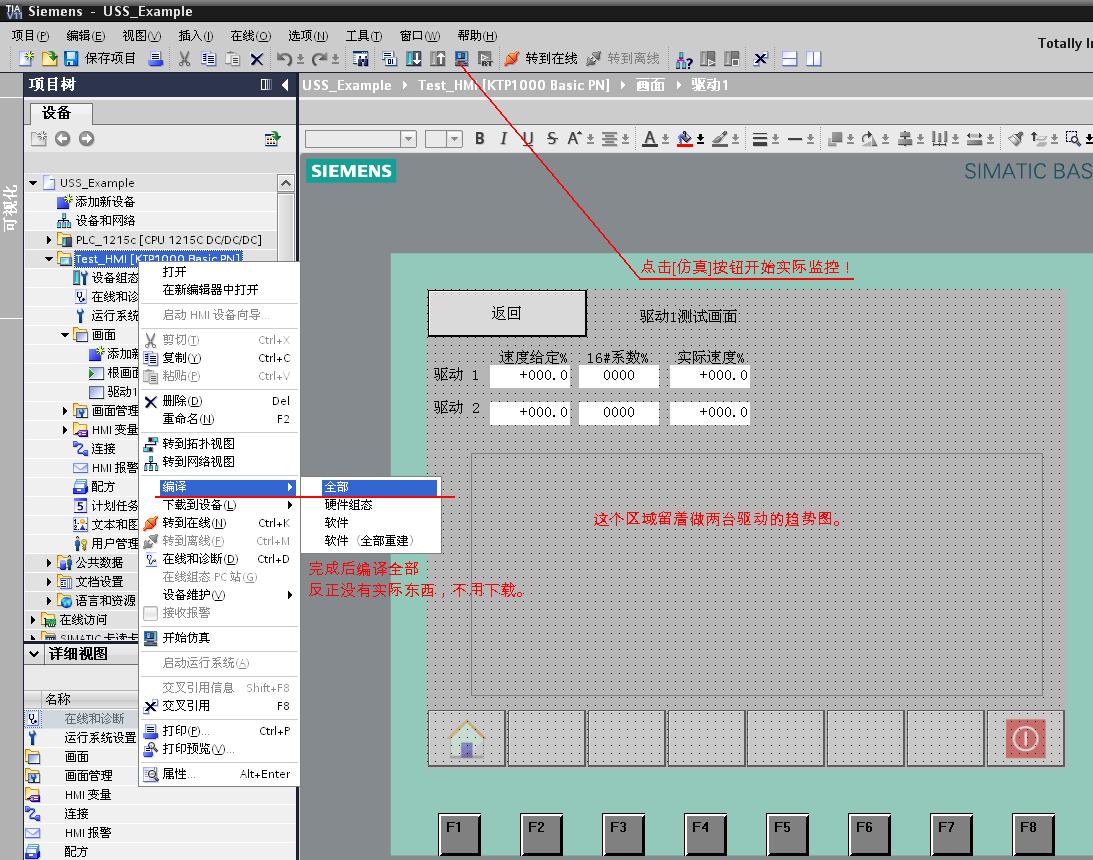
Task: Click the F5 function key
Action: [788, 834]
